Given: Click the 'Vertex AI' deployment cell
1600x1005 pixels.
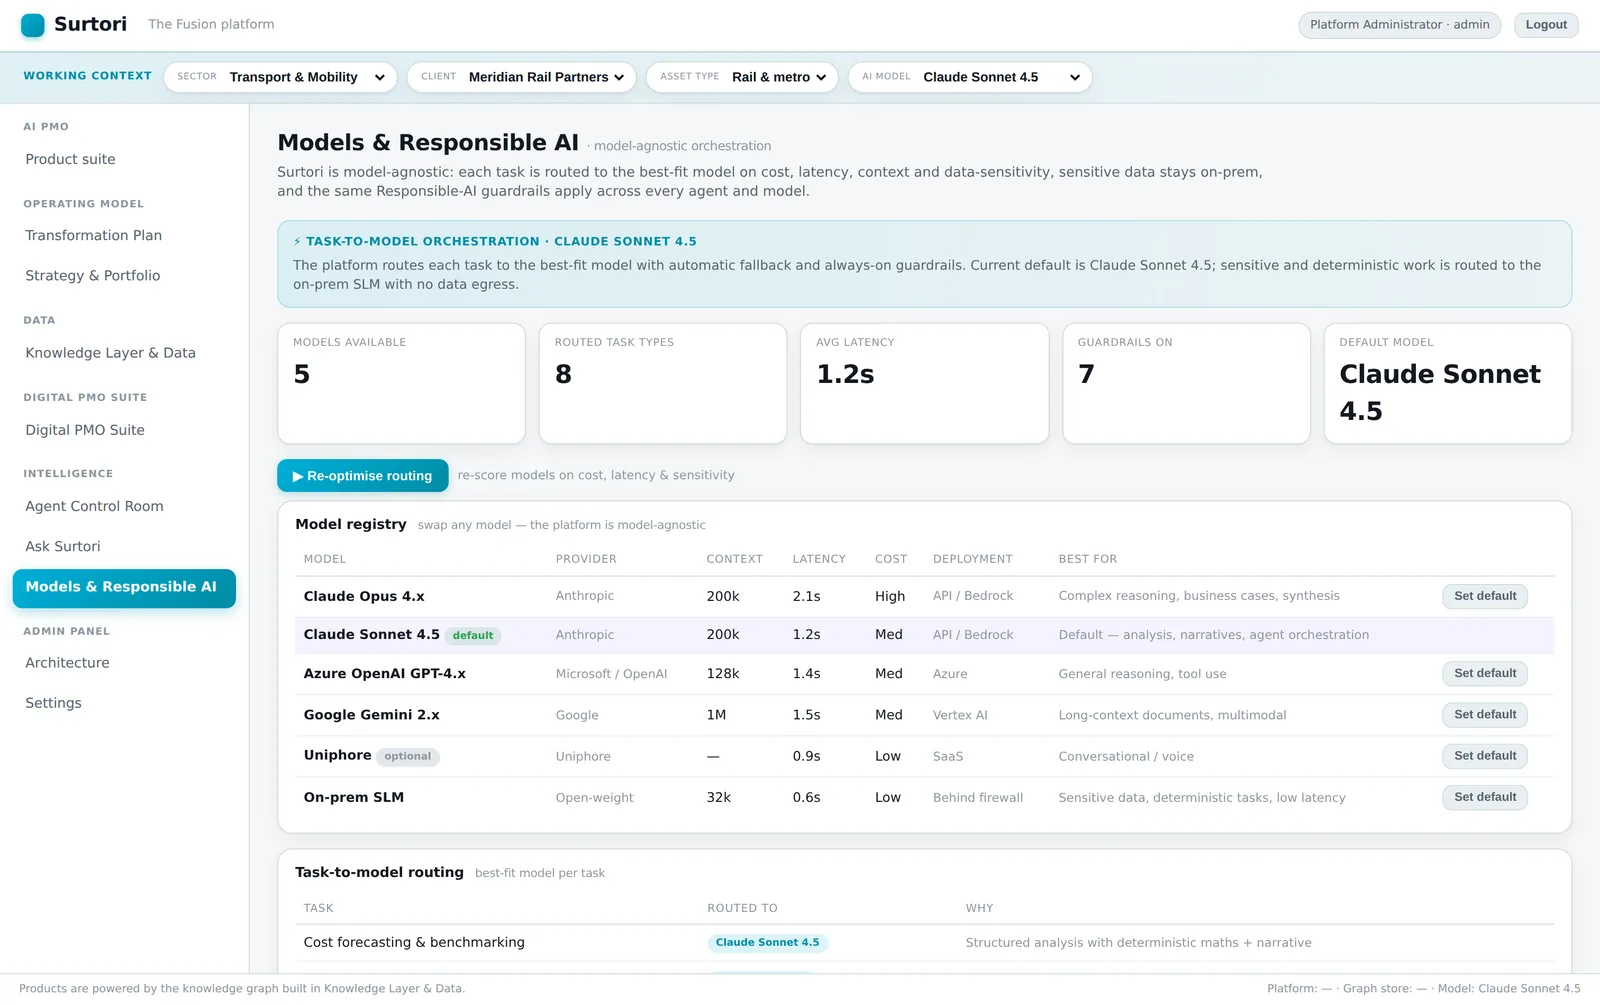Looking at the screenshot, I should point(960,715).
